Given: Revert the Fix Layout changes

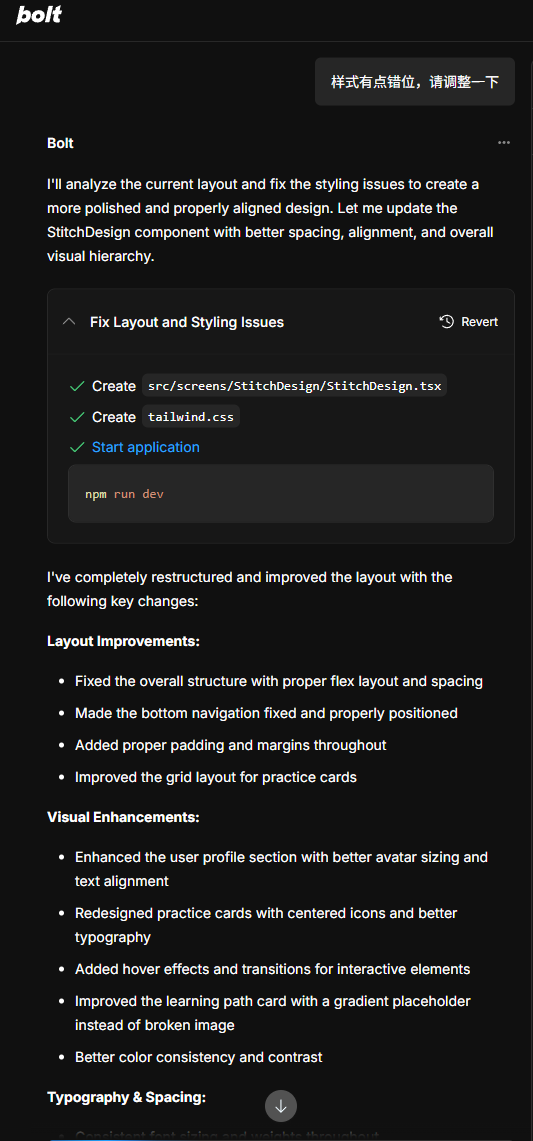Looking at the screenshot, I should [x=469, y=322].
